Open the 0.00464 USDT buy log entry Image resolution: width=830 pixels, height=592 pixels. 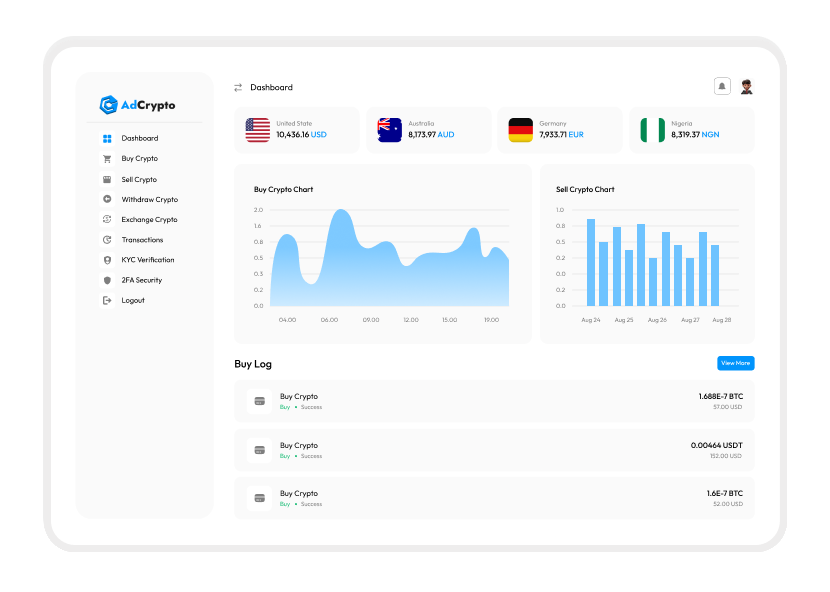click(x=494, y=450)
